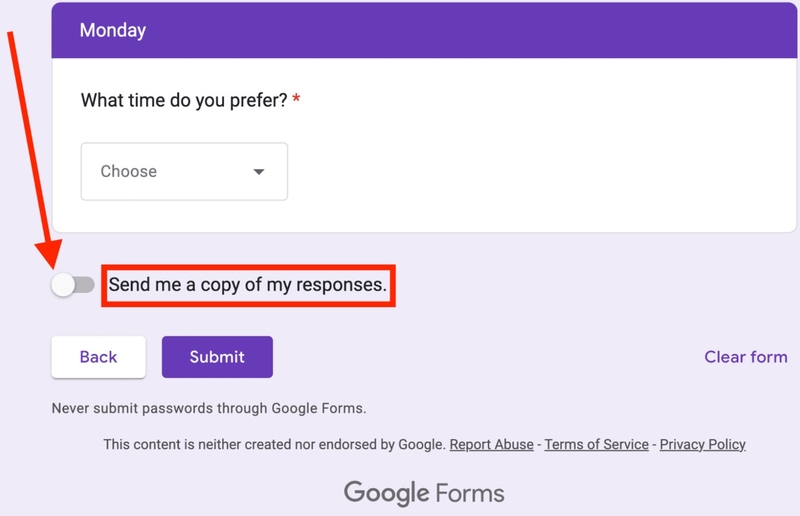Toggle the send me a copy switch
The image size is (800, 516).
[x=72, y=285]
